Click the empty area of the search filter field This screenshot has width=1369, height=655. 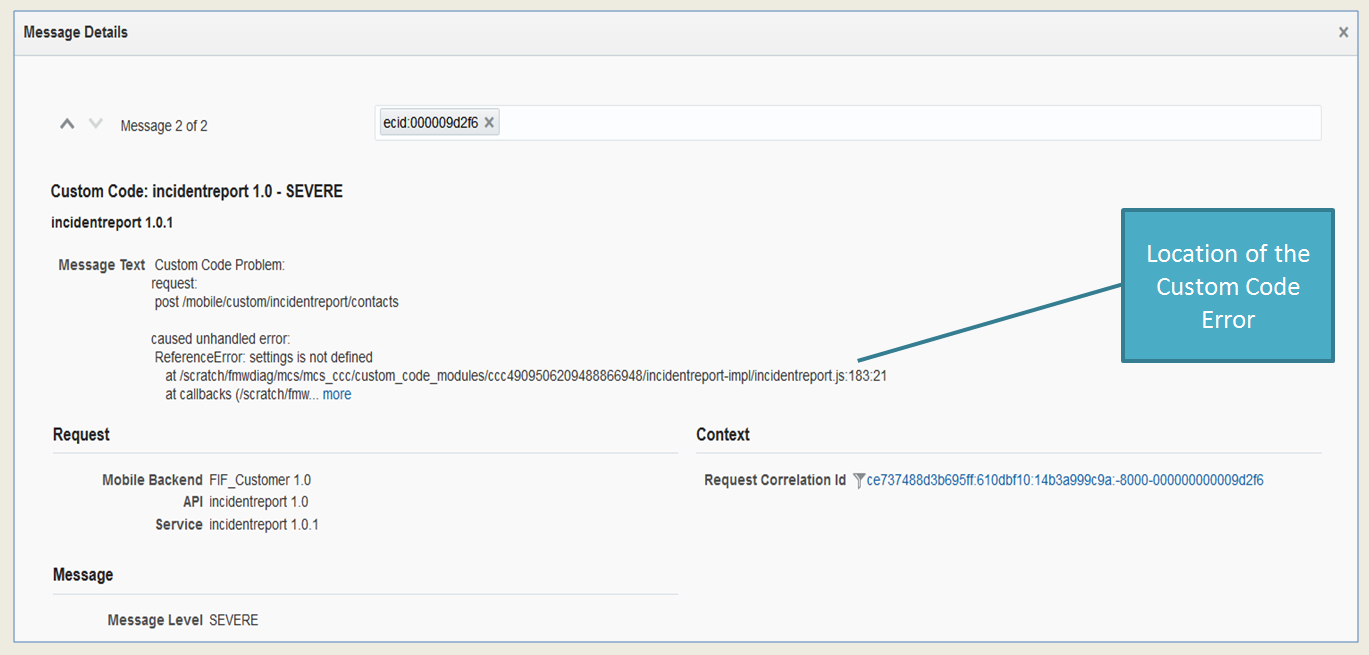[x=900, y=123]
